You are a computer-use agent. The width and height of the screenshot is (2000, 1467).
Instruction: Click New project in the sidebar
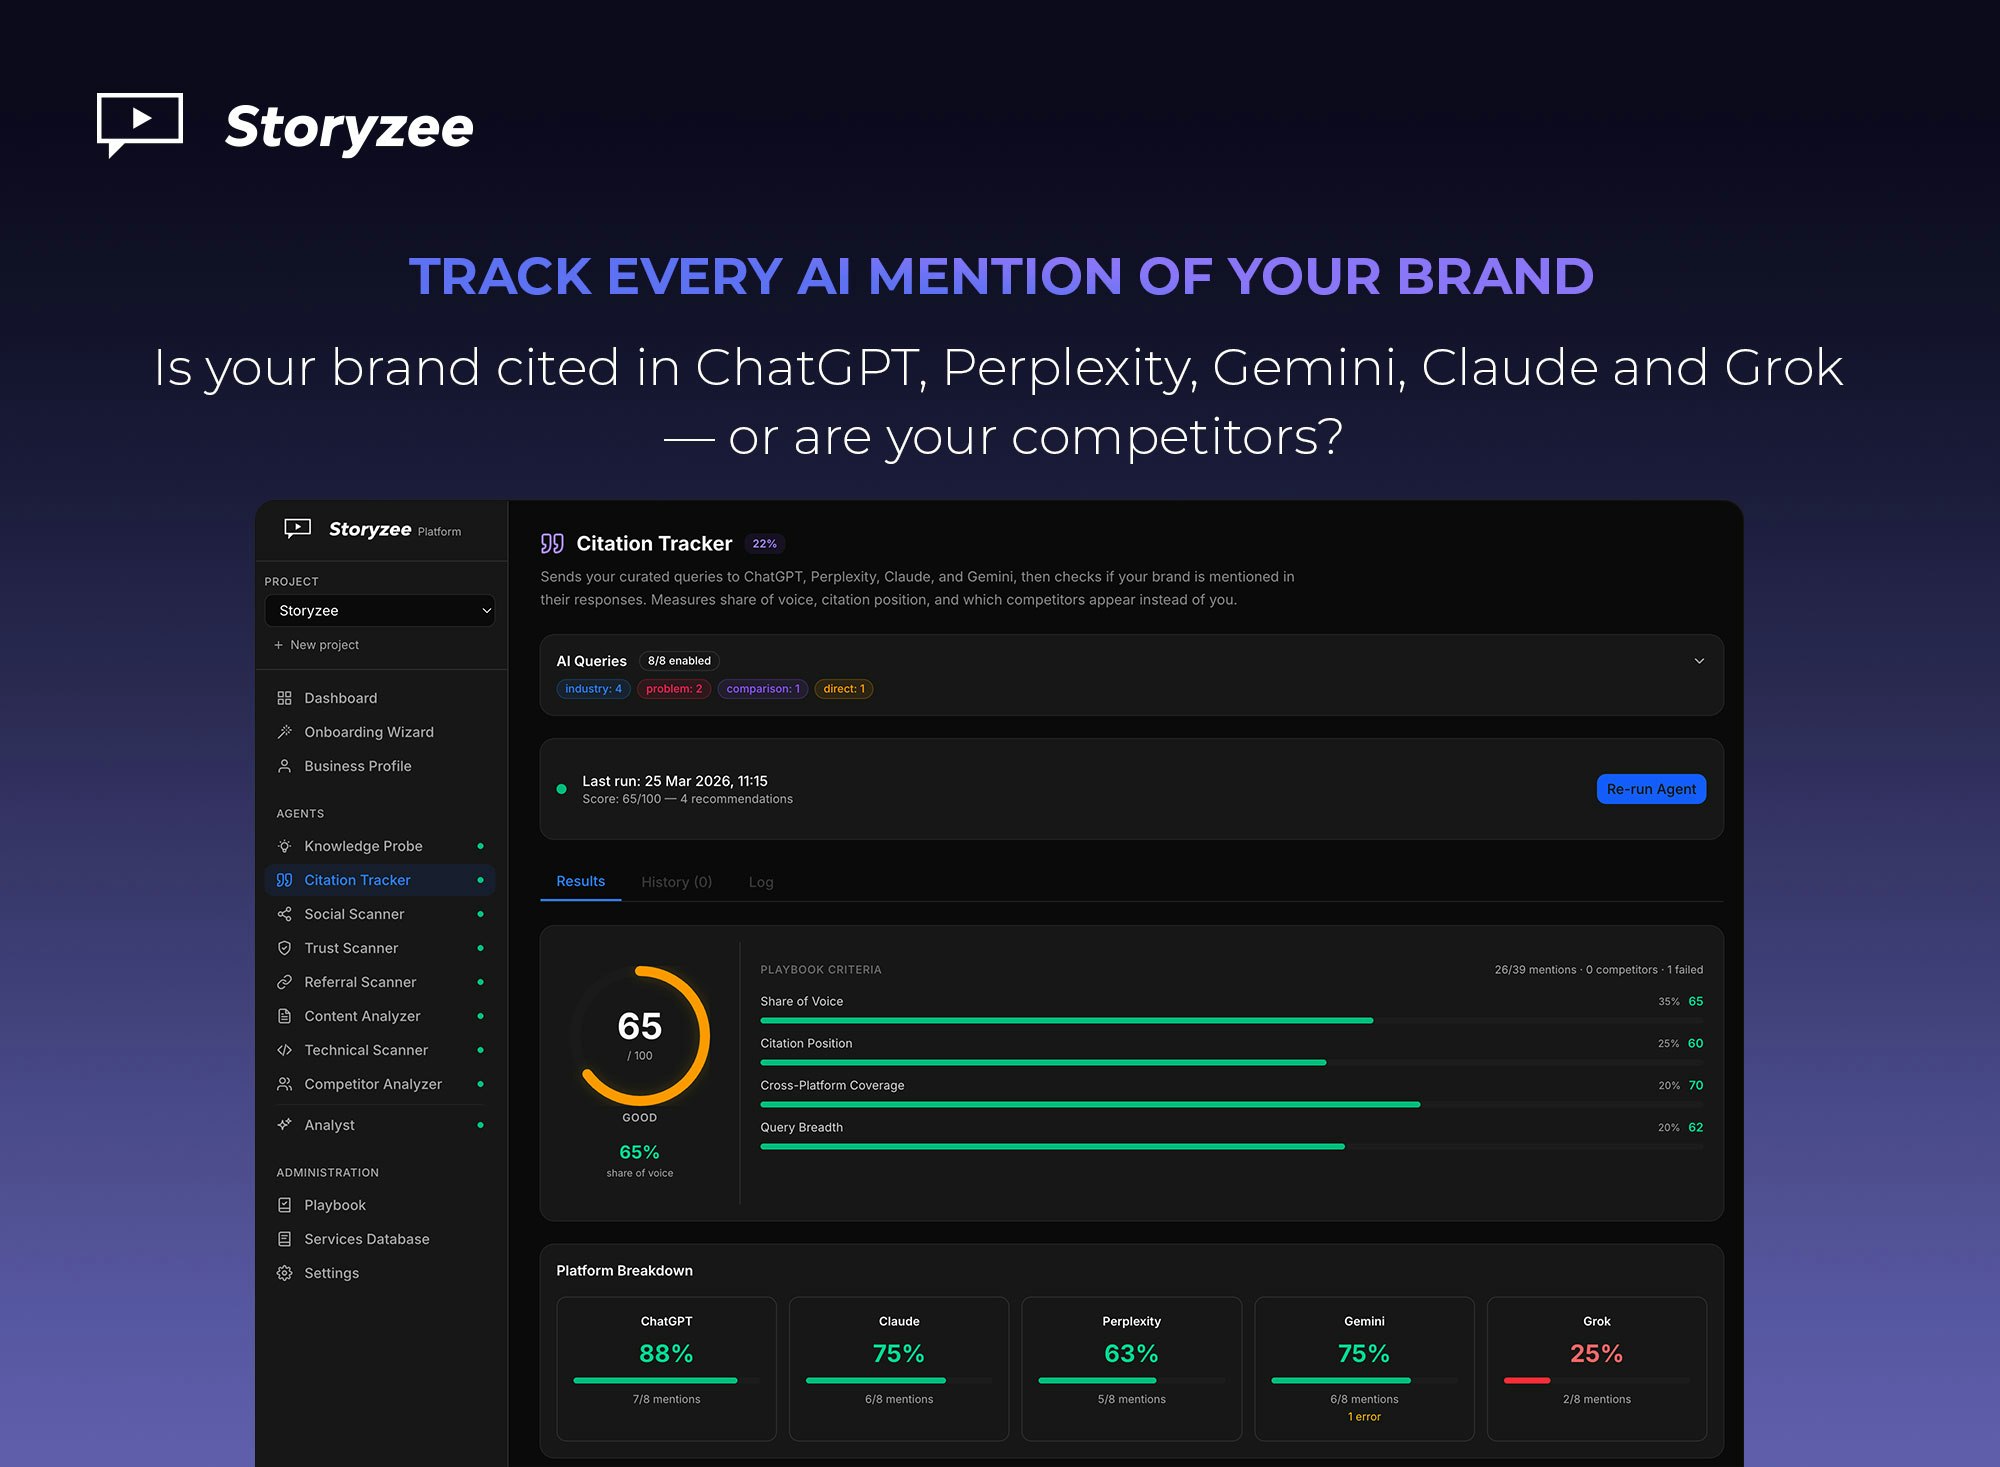pyautogui.click(x=316, y=645)
